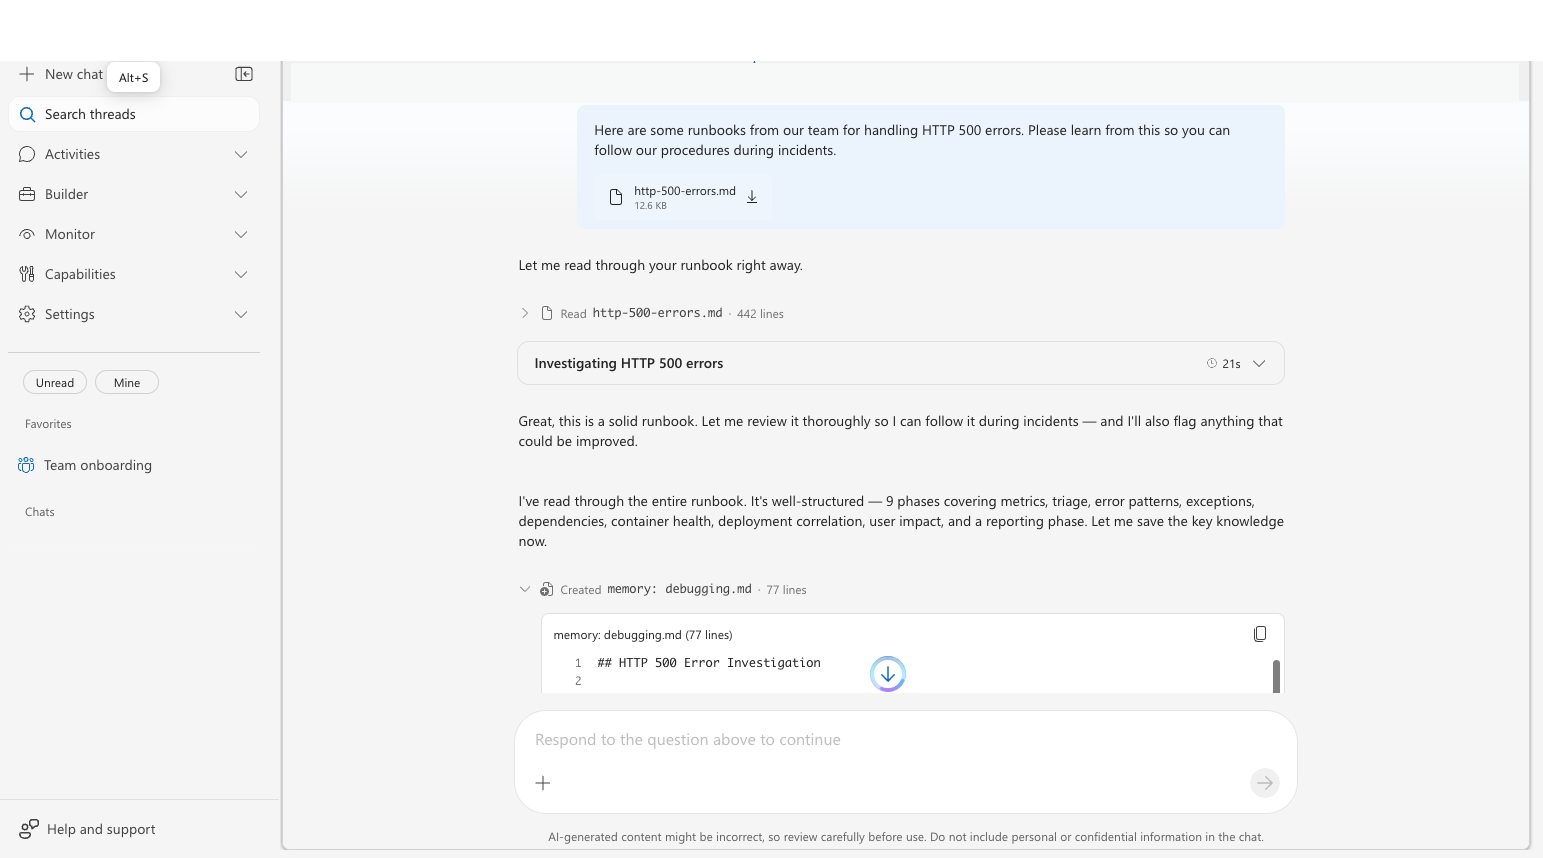Open the Settings section

pos(134,314)
